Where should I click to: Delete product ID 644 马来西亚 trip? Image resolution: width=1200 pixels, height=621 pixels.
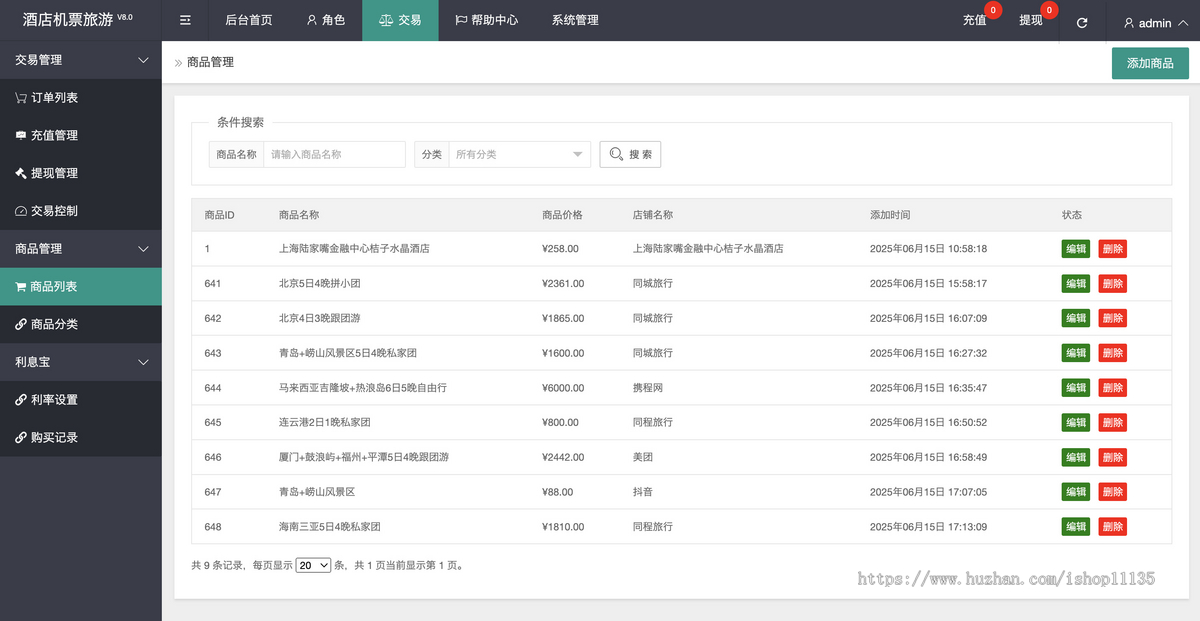click(1113, 388)
